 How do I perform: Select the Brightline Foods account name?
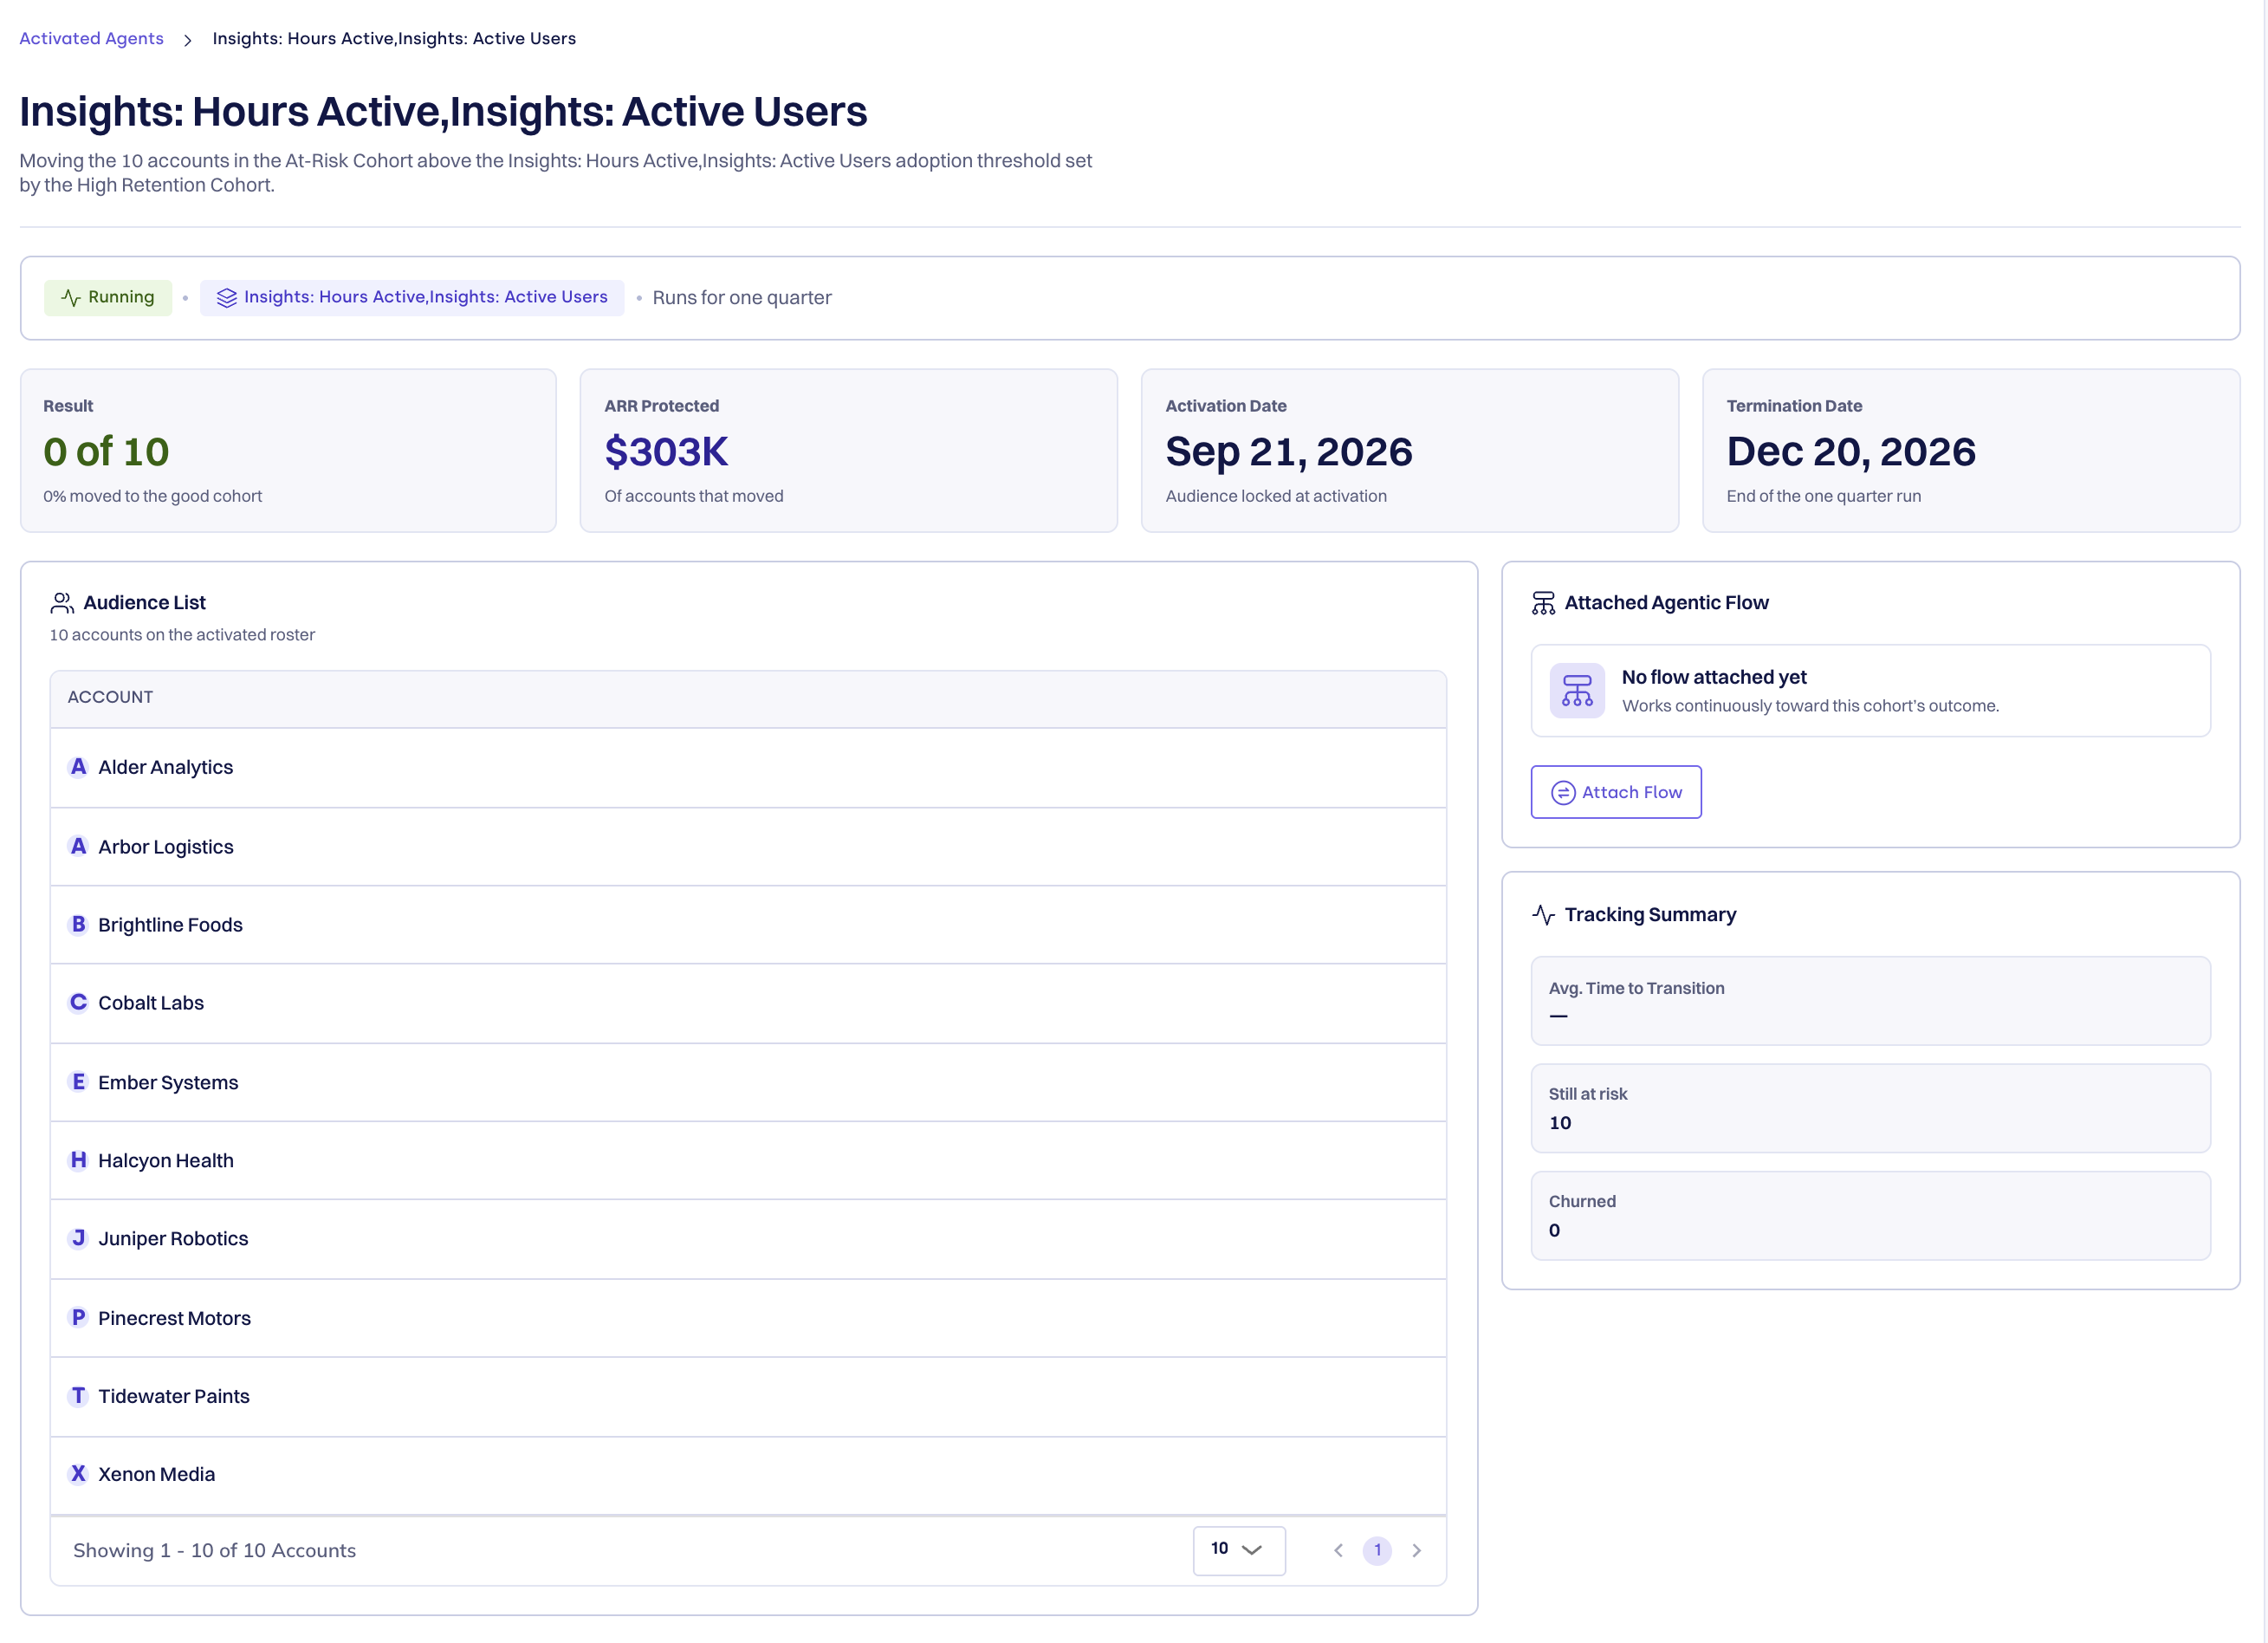pyautogui.click(x=170, y=925)
